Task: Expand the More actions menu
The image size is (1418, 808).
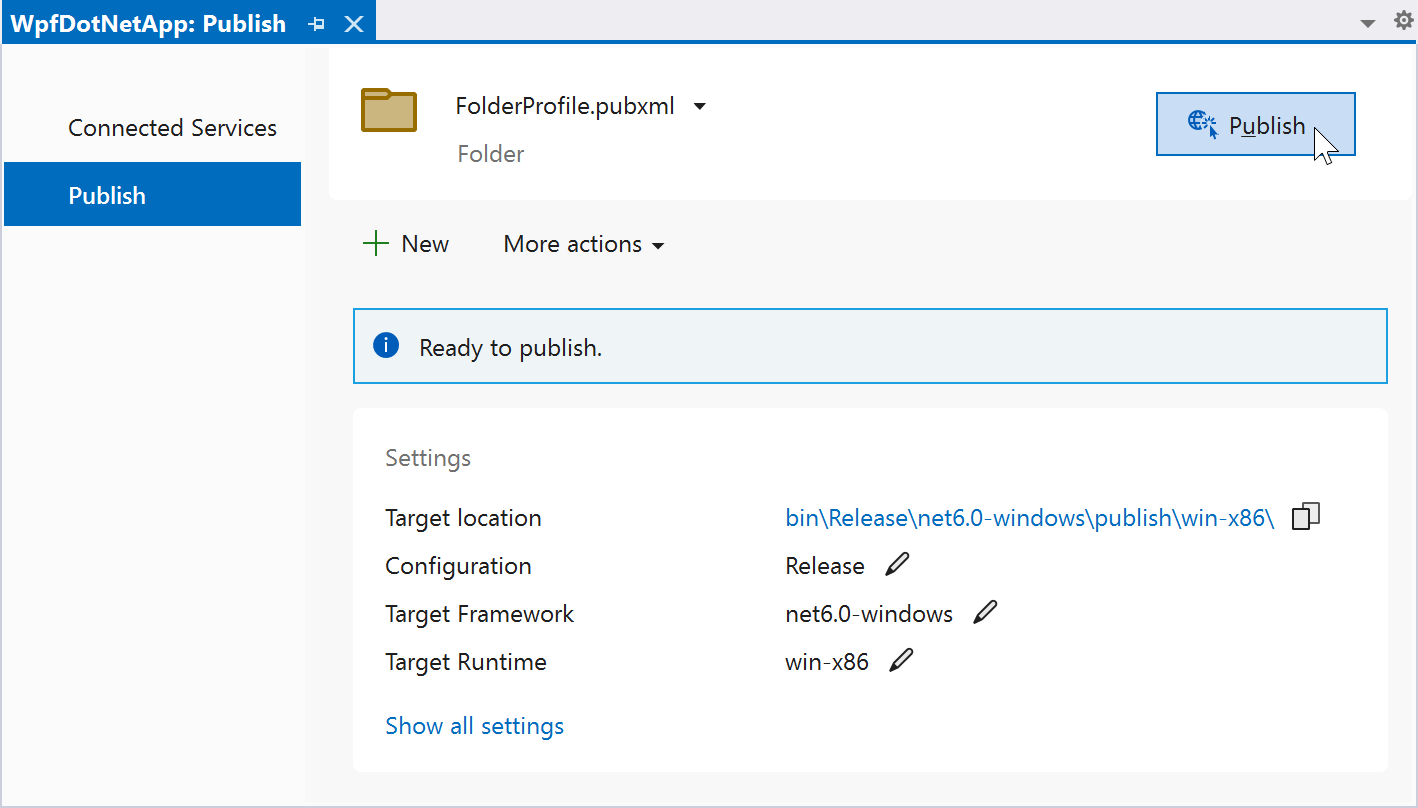Action: [x=584, y=244]
